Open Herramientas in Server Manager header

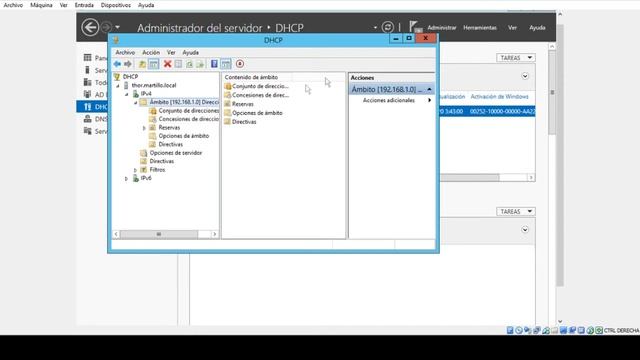(x=480, y=28)
